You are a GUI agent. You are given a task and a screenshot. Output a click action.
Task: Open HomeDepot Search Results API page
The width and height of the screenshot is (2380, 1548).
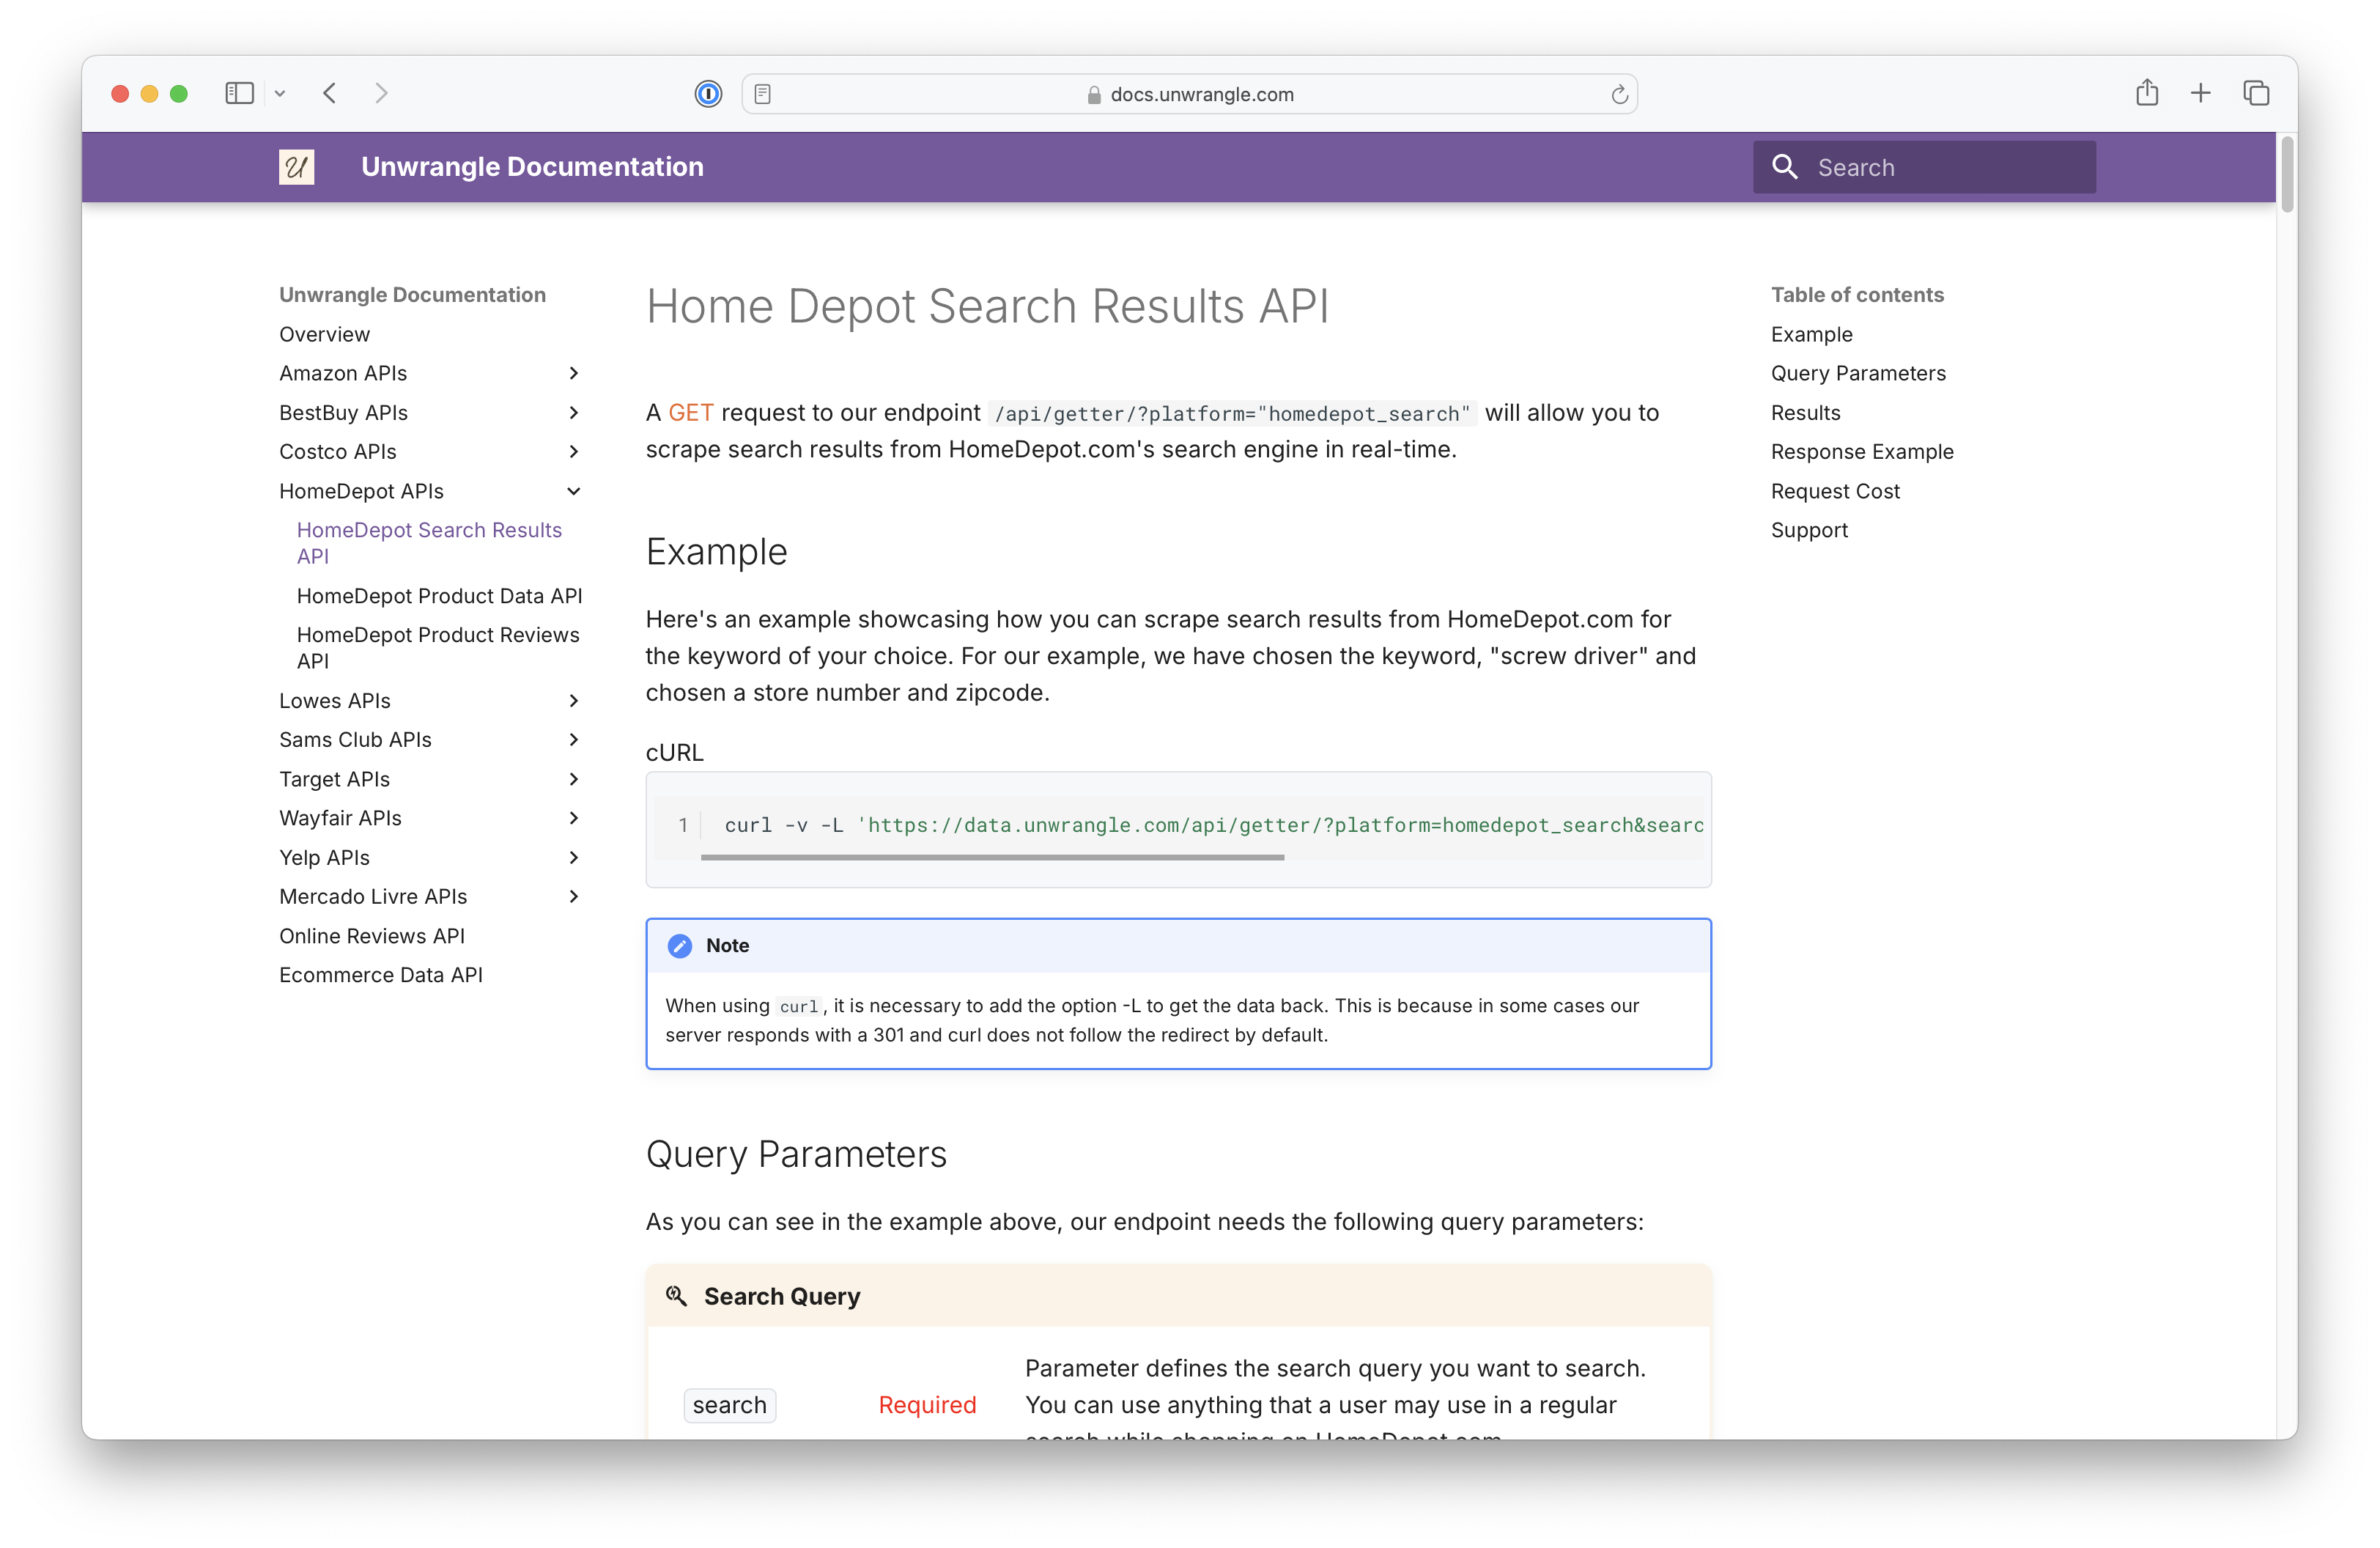coord(429,543)
